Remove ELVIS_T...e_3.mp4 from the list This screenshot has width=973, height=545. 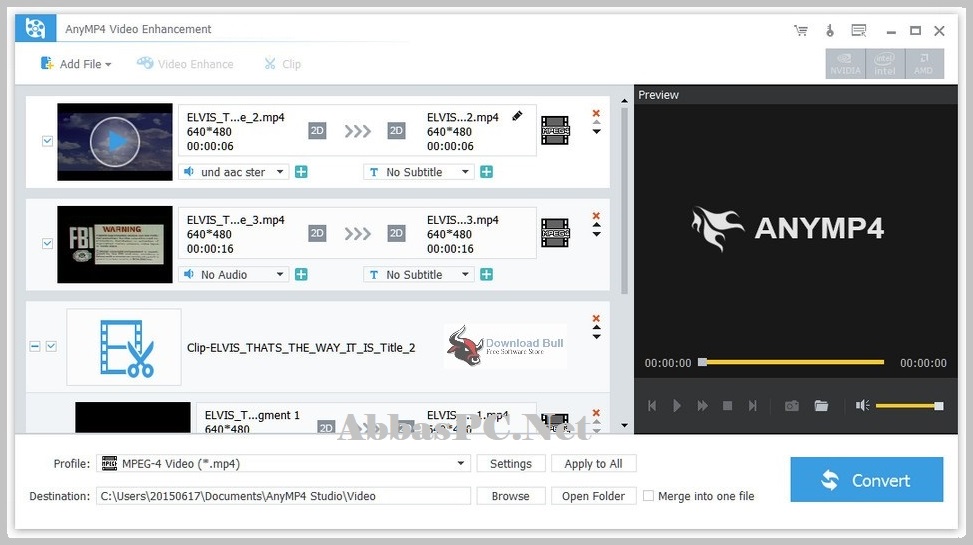click(596, 216)
